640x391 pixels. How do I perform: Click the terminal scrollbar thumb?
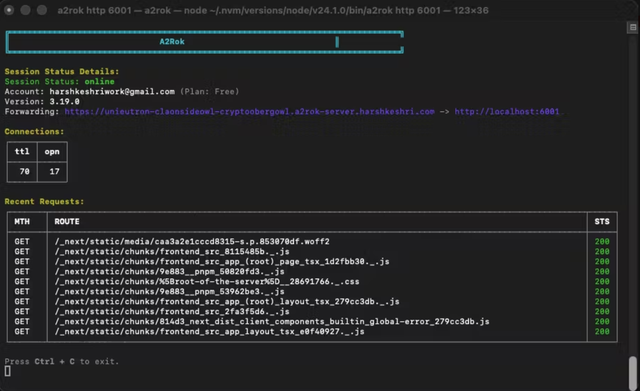tap(633, 373)
